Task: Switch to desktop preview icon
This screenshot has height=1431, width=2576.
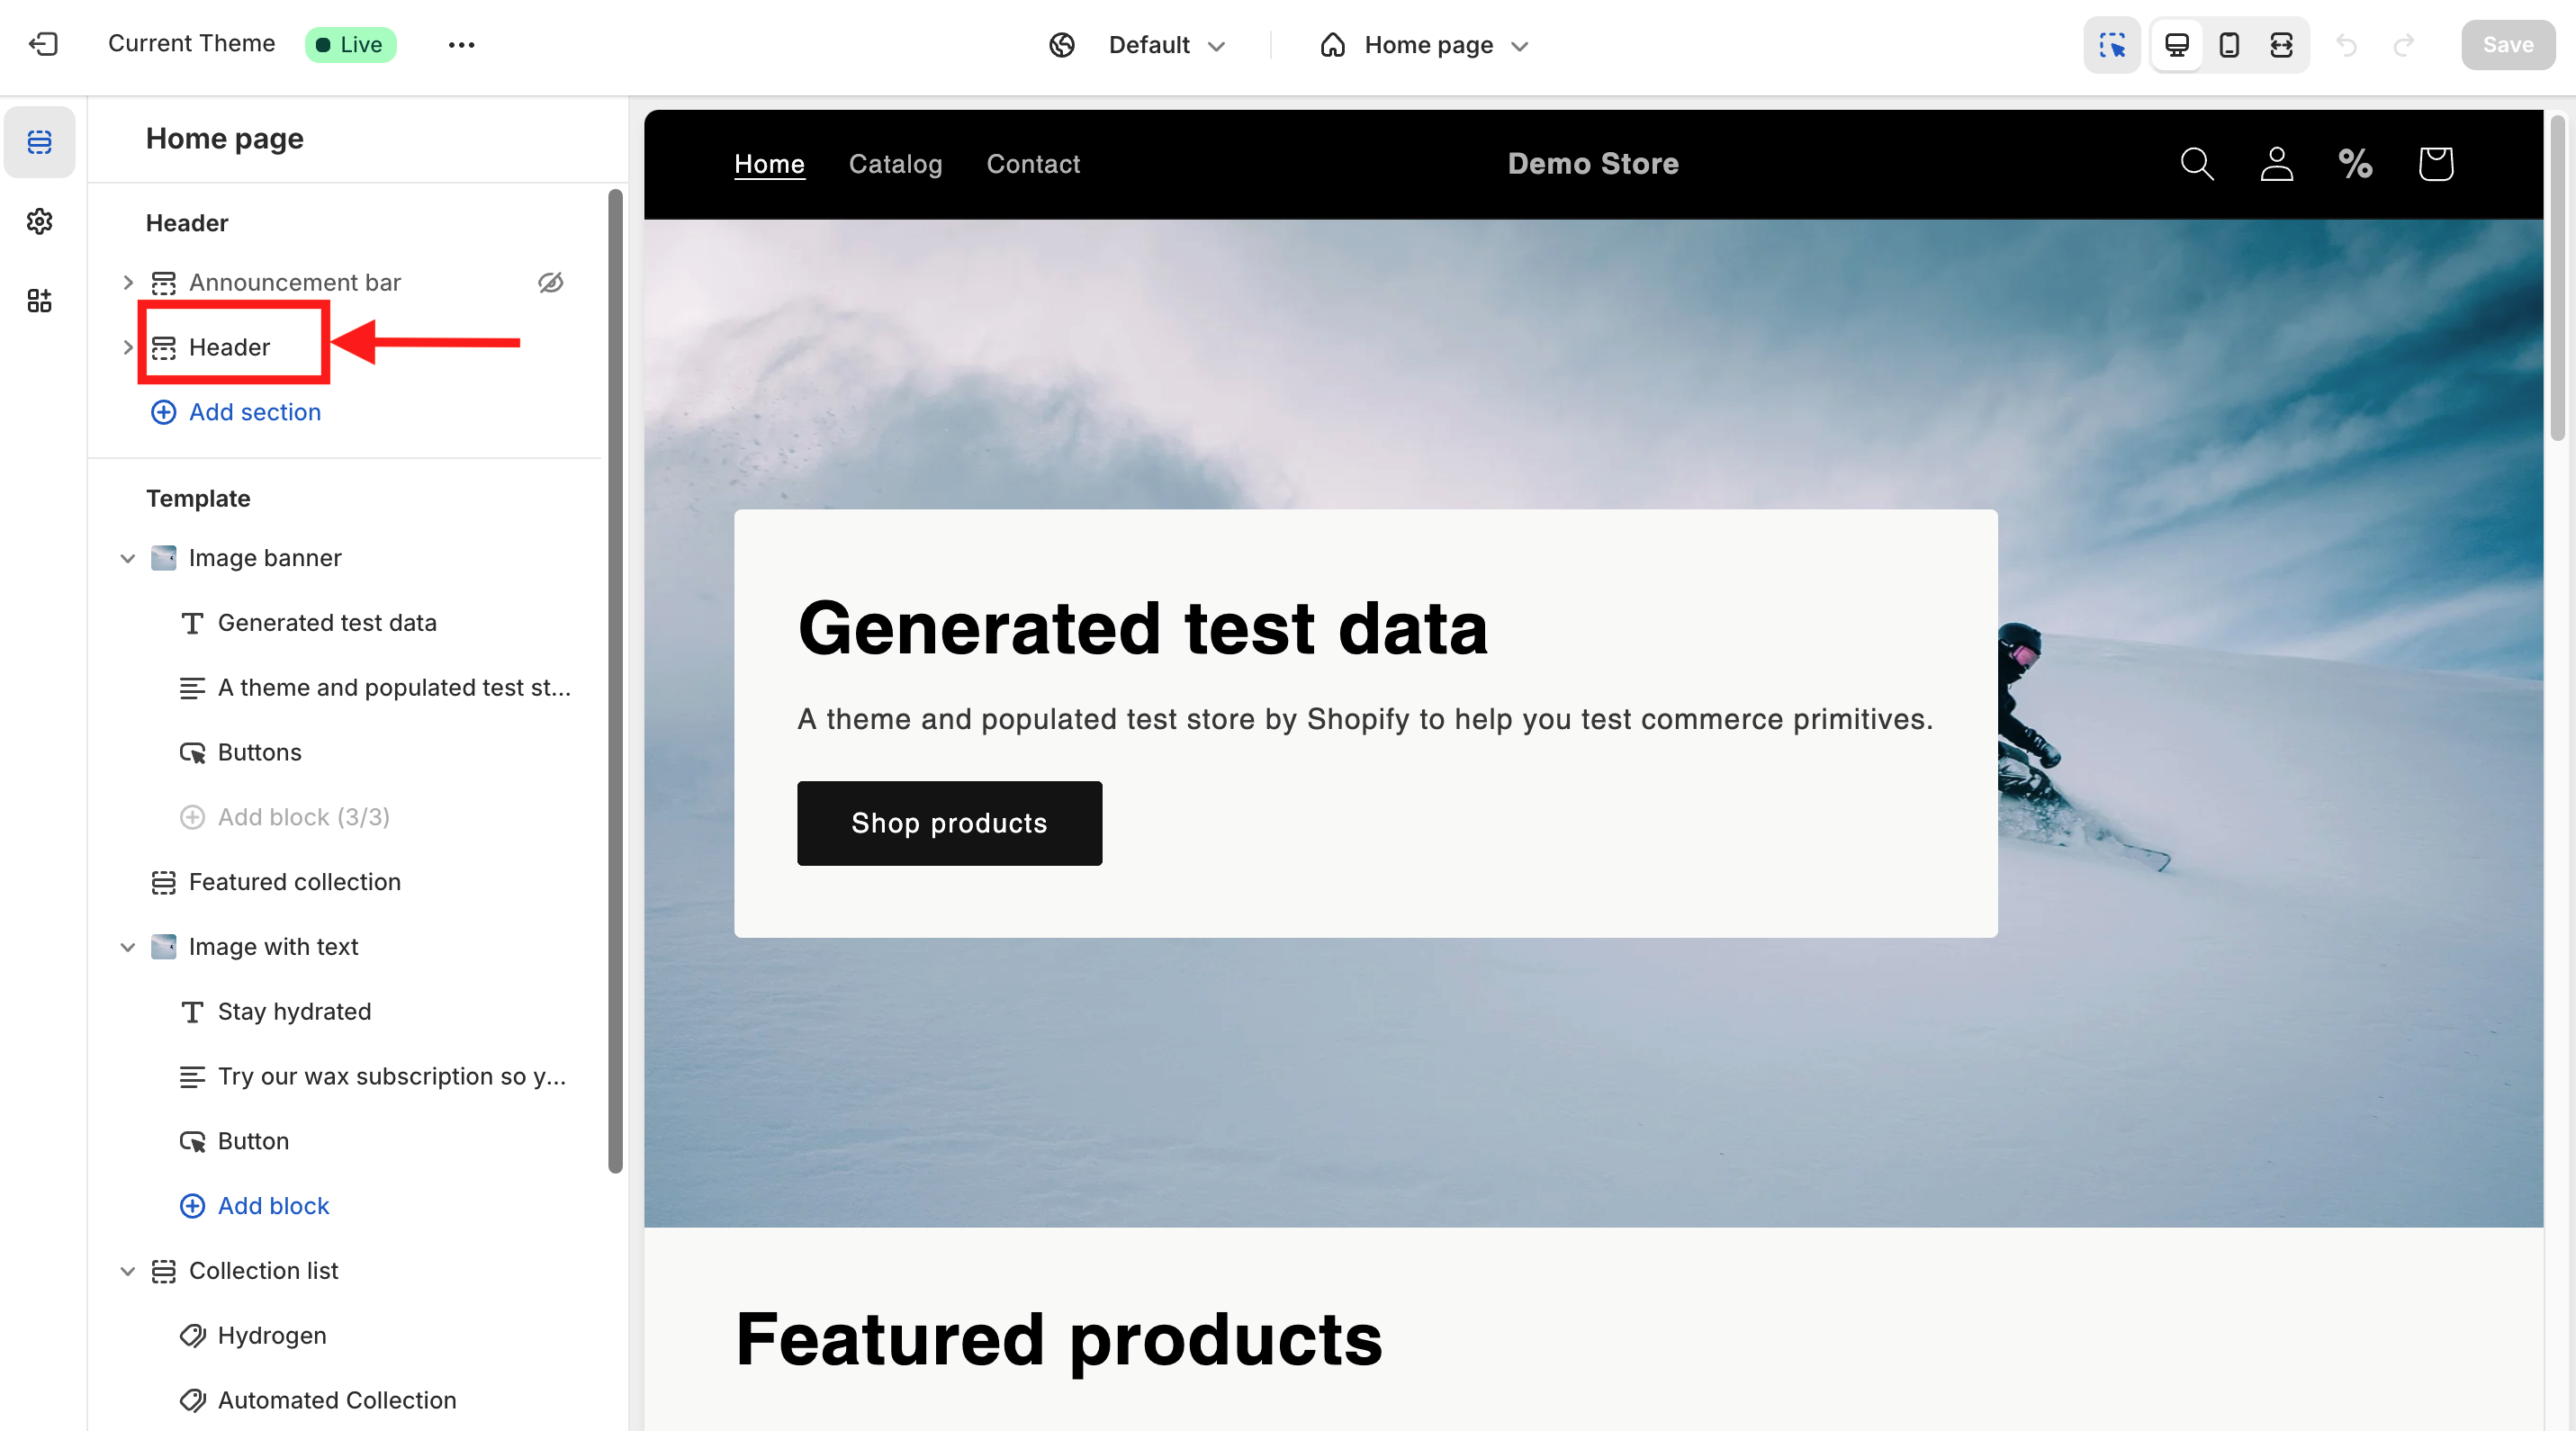Action: coord(2177,45)
